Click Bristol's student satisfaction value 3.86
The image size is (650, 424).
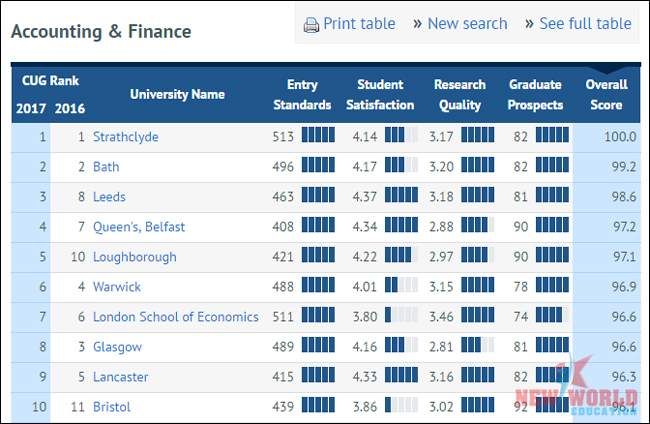(365, 407)
